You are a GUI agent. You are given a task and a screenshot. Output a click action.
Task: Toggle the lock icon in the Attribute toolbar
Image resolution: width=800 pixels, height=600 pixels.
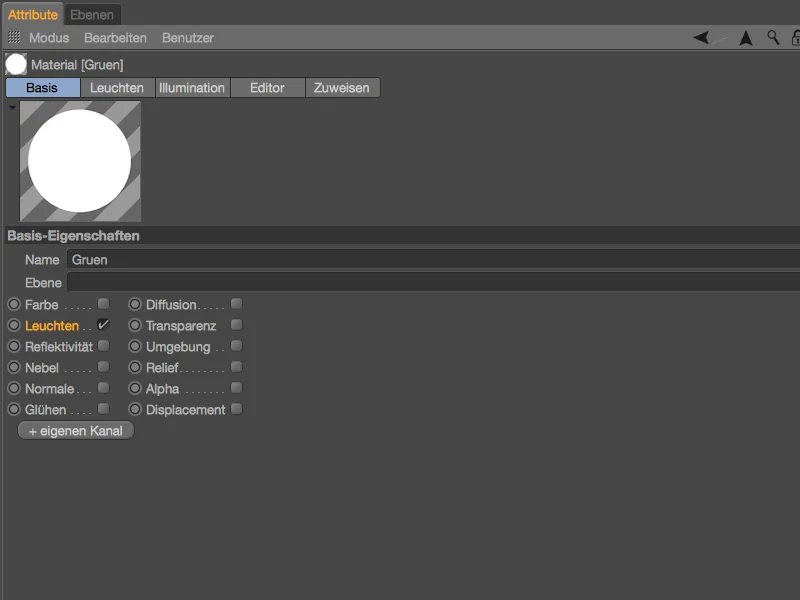tap(795, 37)
